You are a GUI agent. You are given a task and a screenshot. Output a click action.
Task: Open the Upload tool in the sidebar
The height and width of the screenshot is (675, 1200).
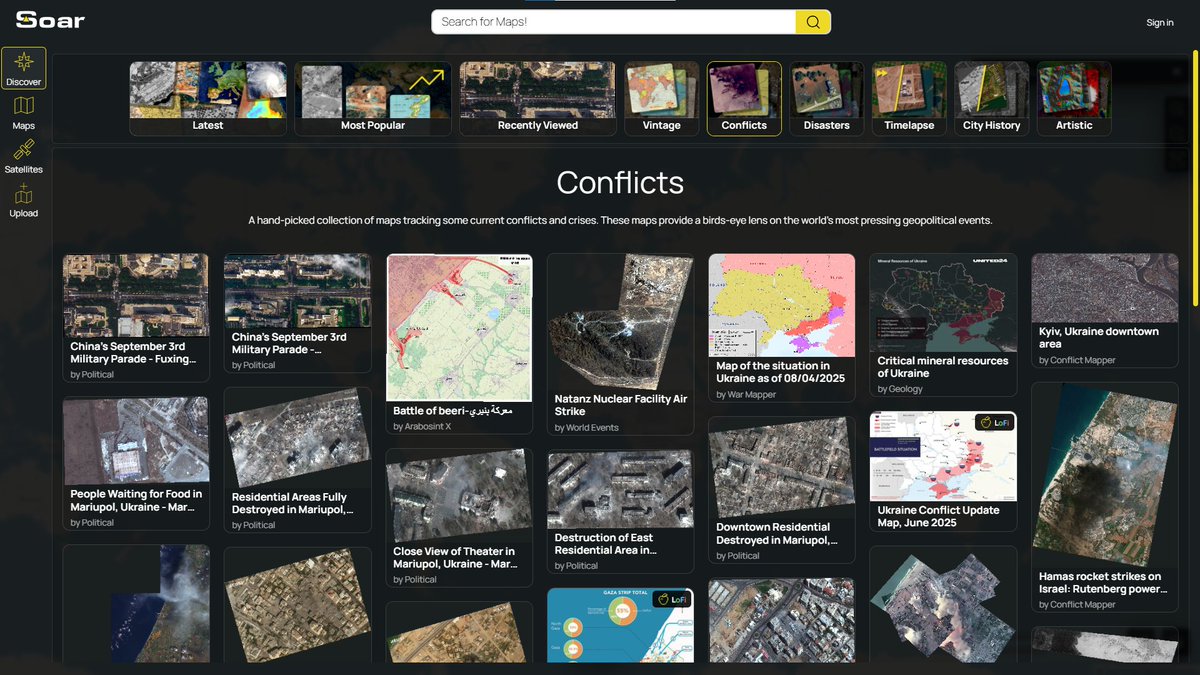23,200
